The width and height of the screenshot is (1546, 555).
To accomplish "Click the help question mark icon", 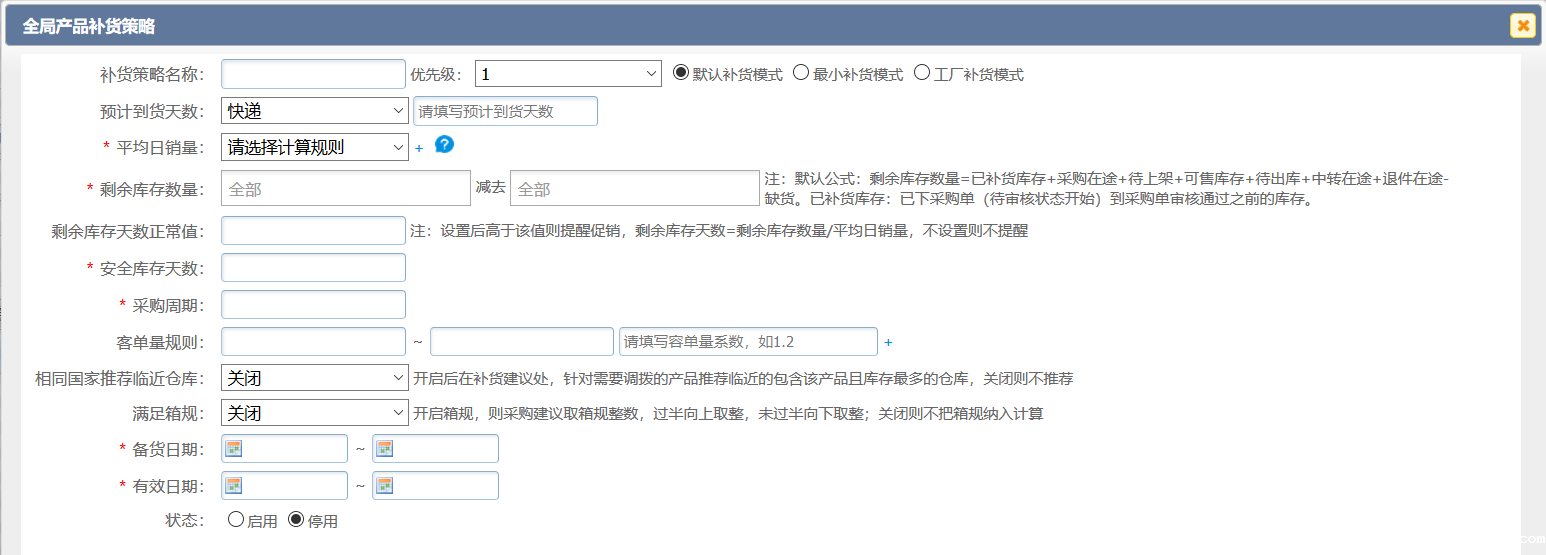I will pos(445,144).
